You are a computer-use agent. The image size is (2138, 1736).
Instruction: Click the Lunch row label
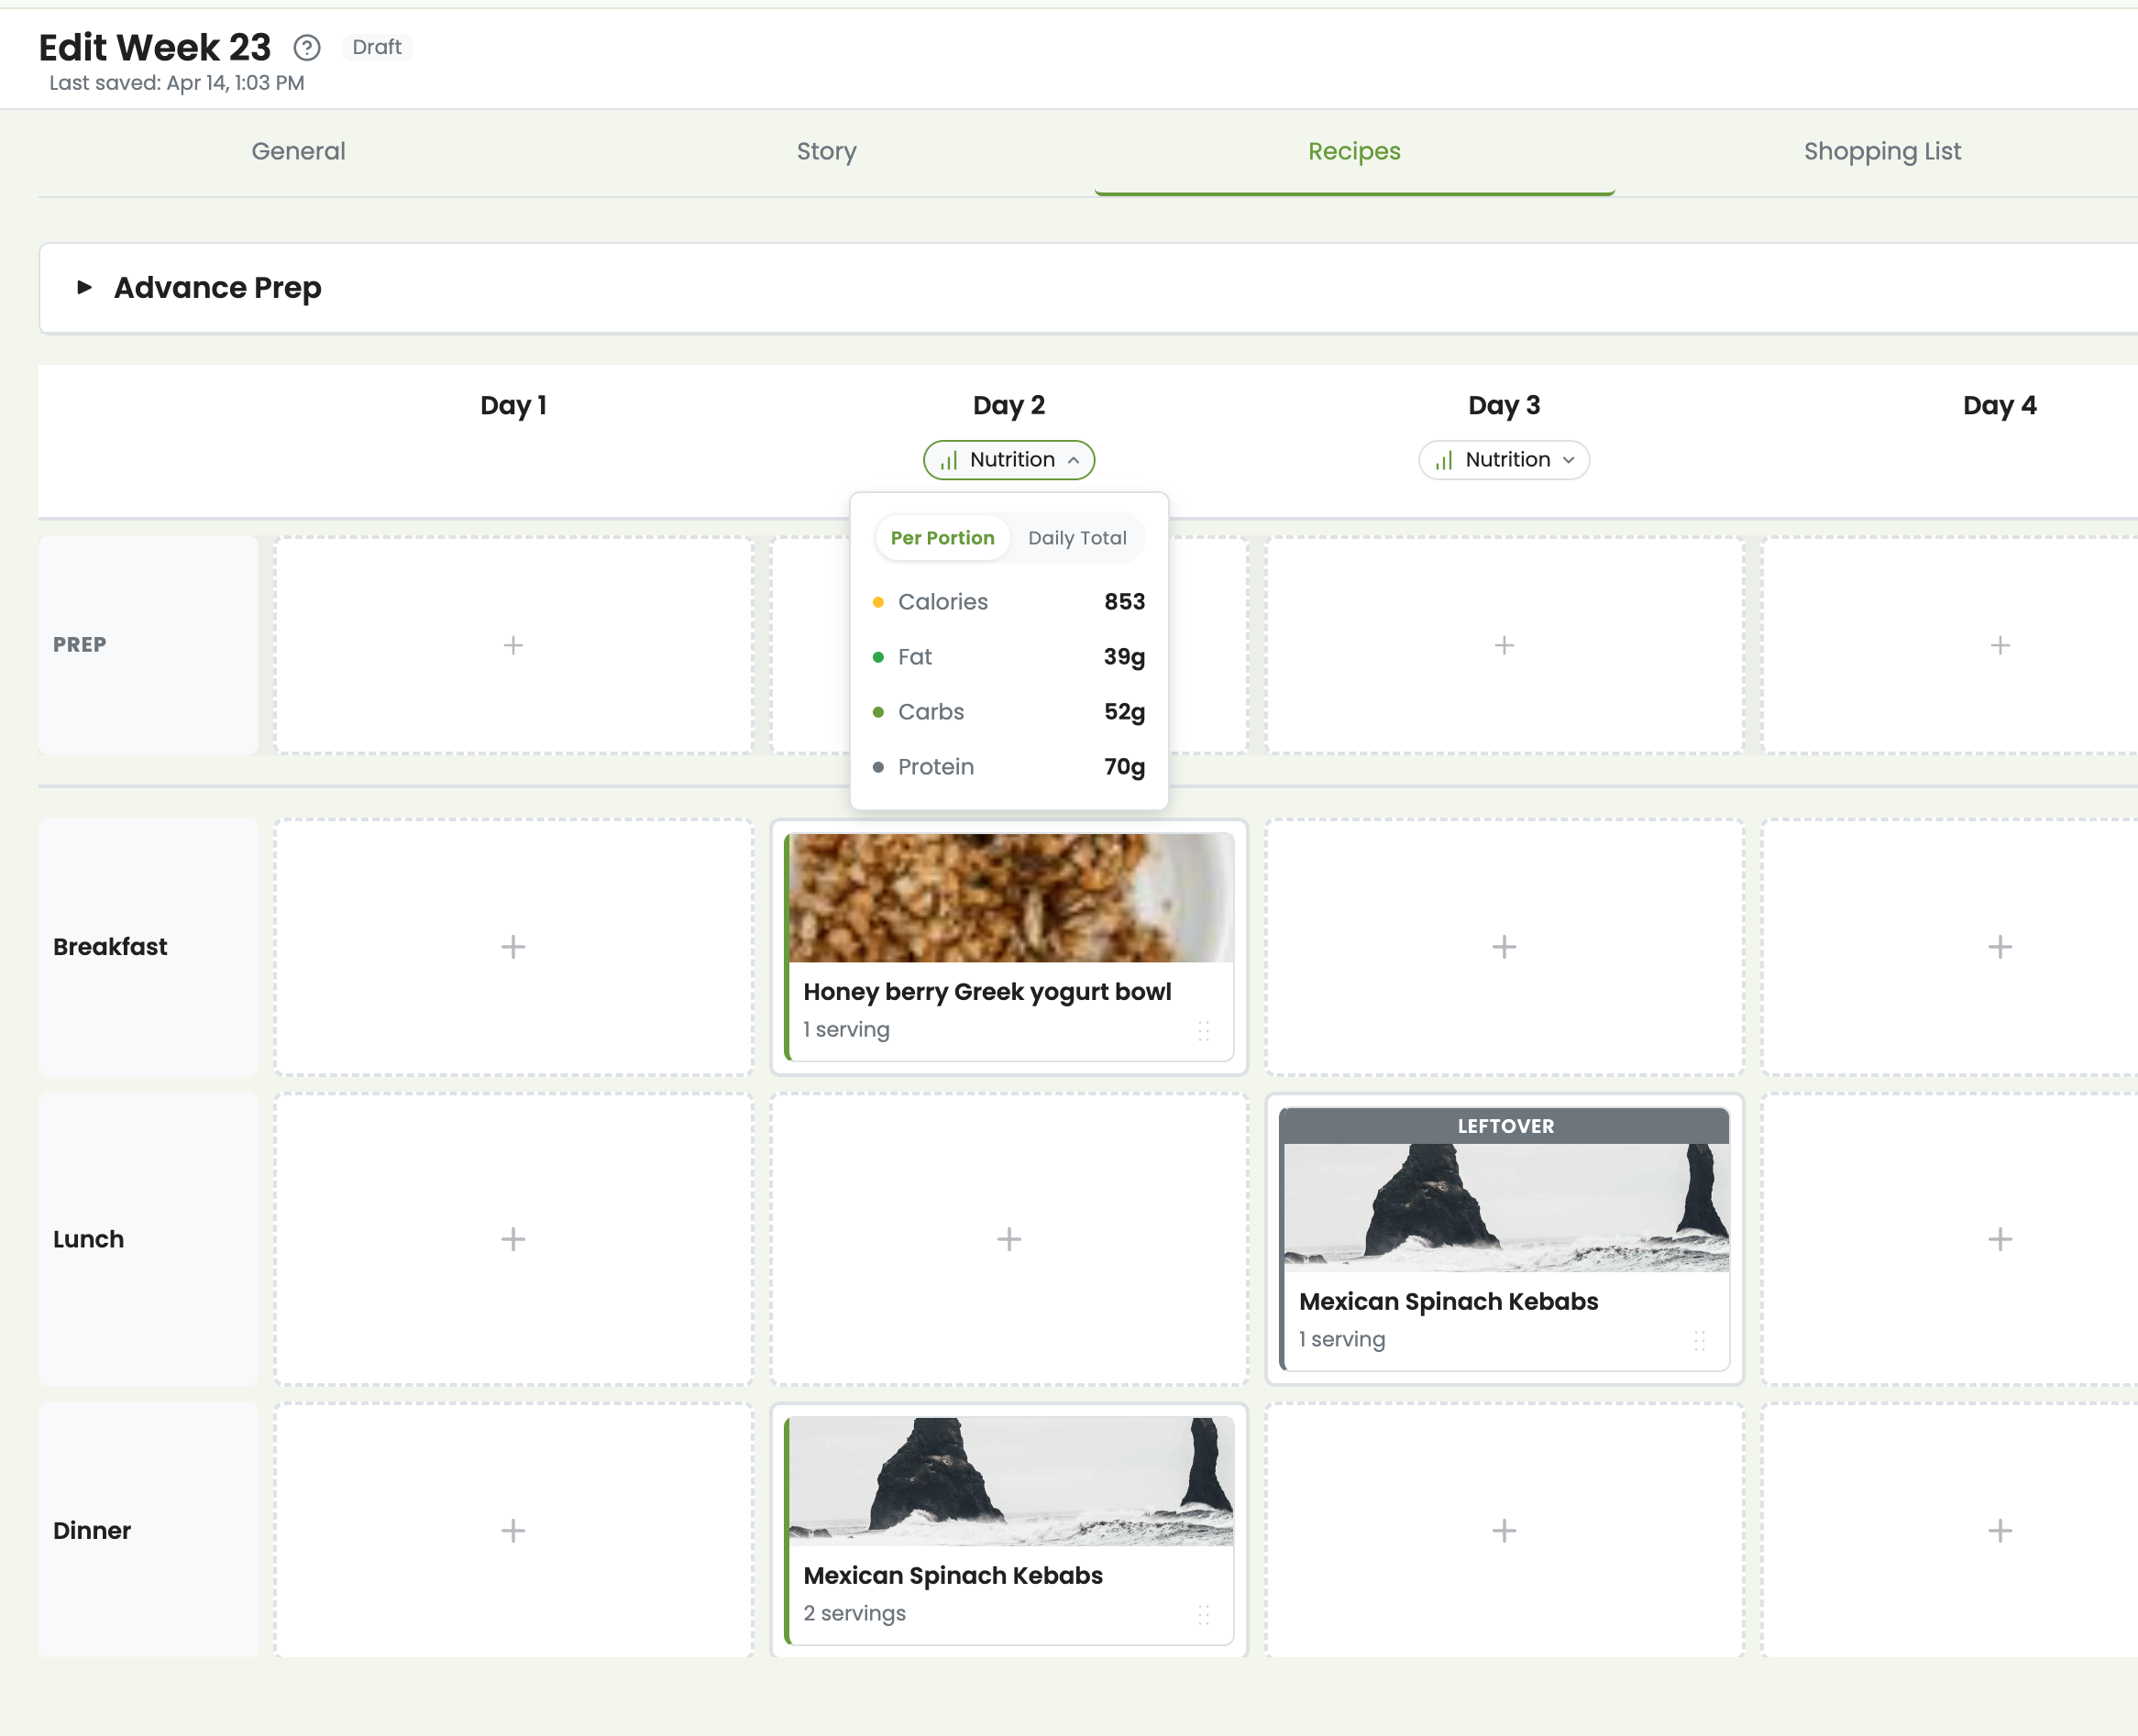(88, 1239)
